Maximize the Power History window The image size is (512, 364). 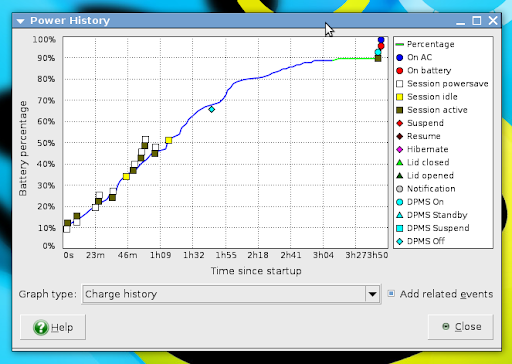click(x=477, y=21)
